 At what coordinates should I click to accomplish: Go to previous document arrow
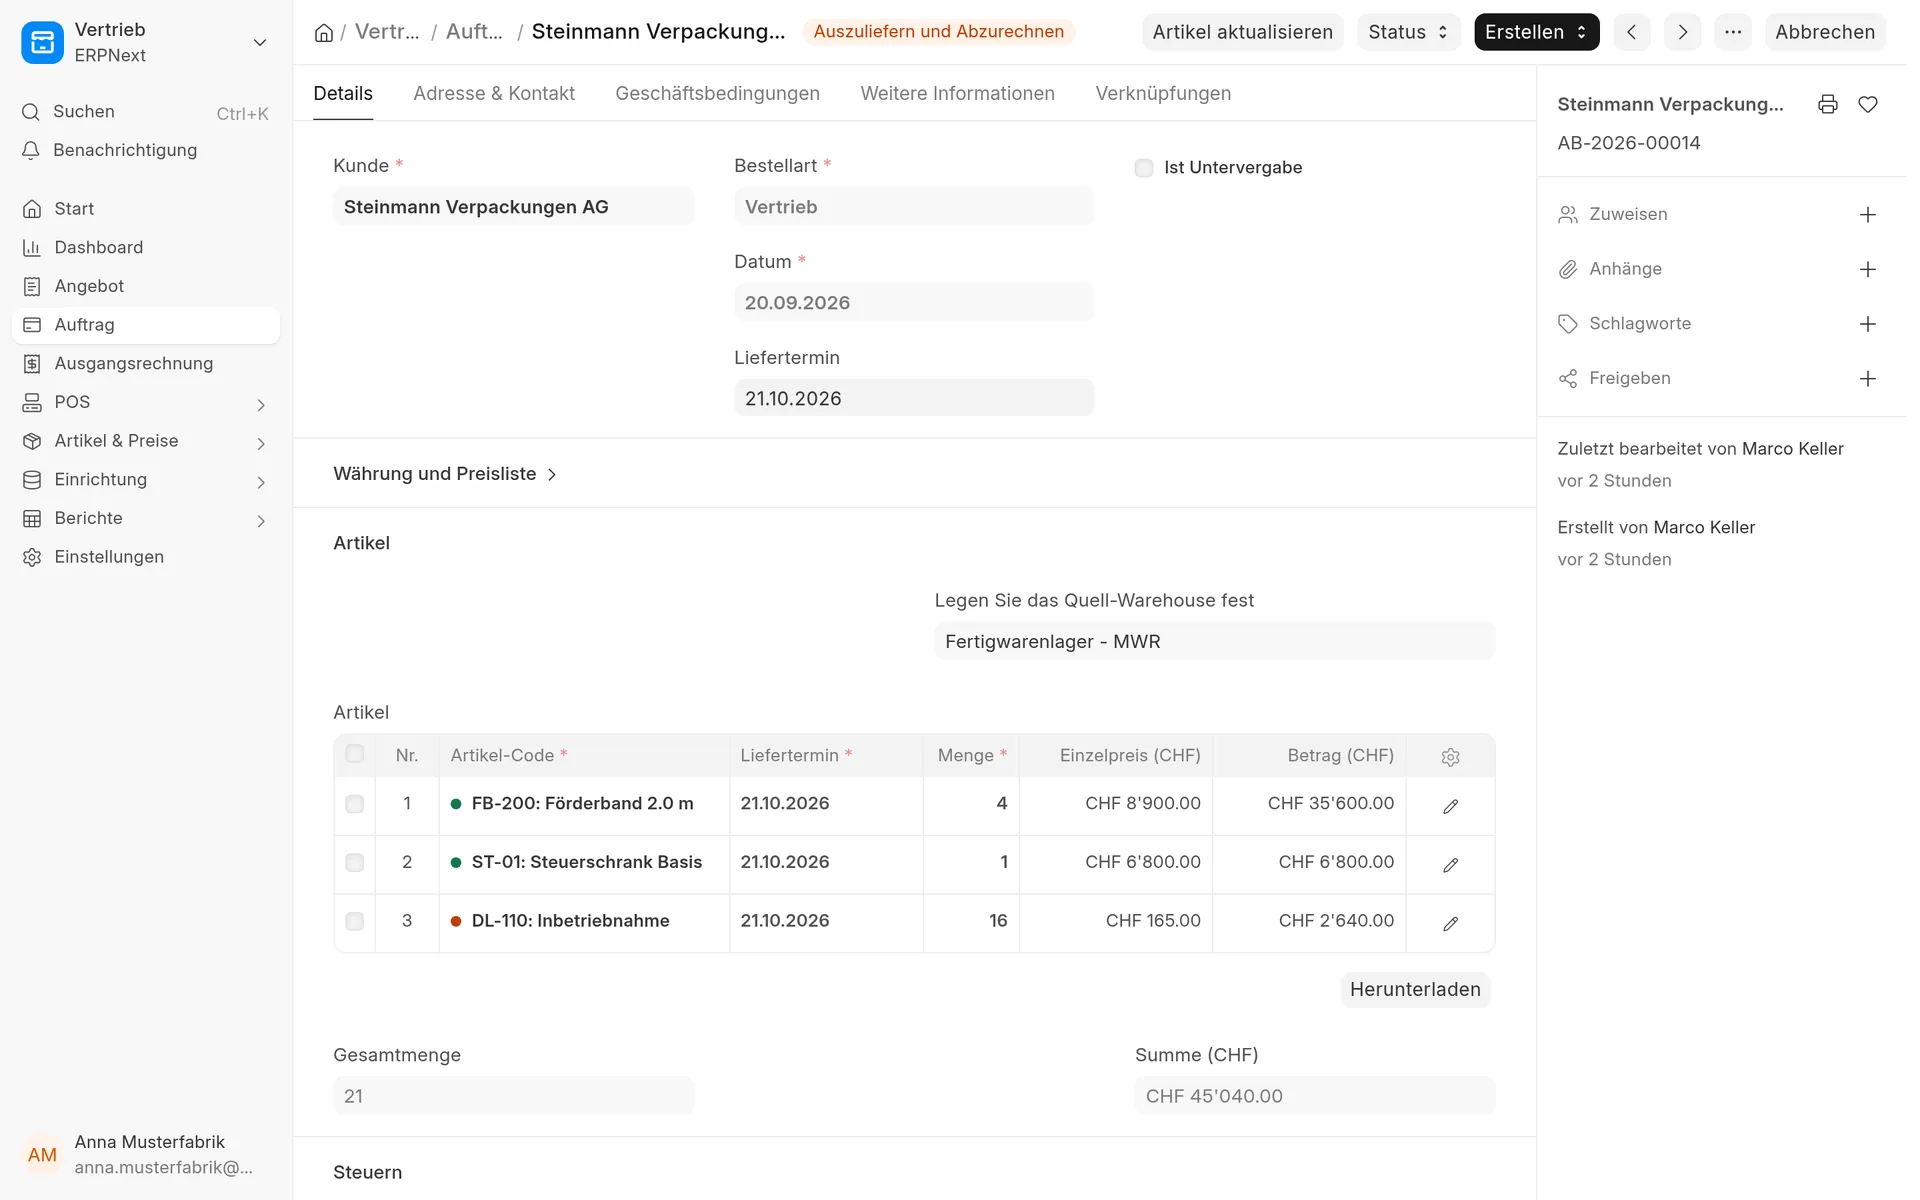tap(1632, 32)
